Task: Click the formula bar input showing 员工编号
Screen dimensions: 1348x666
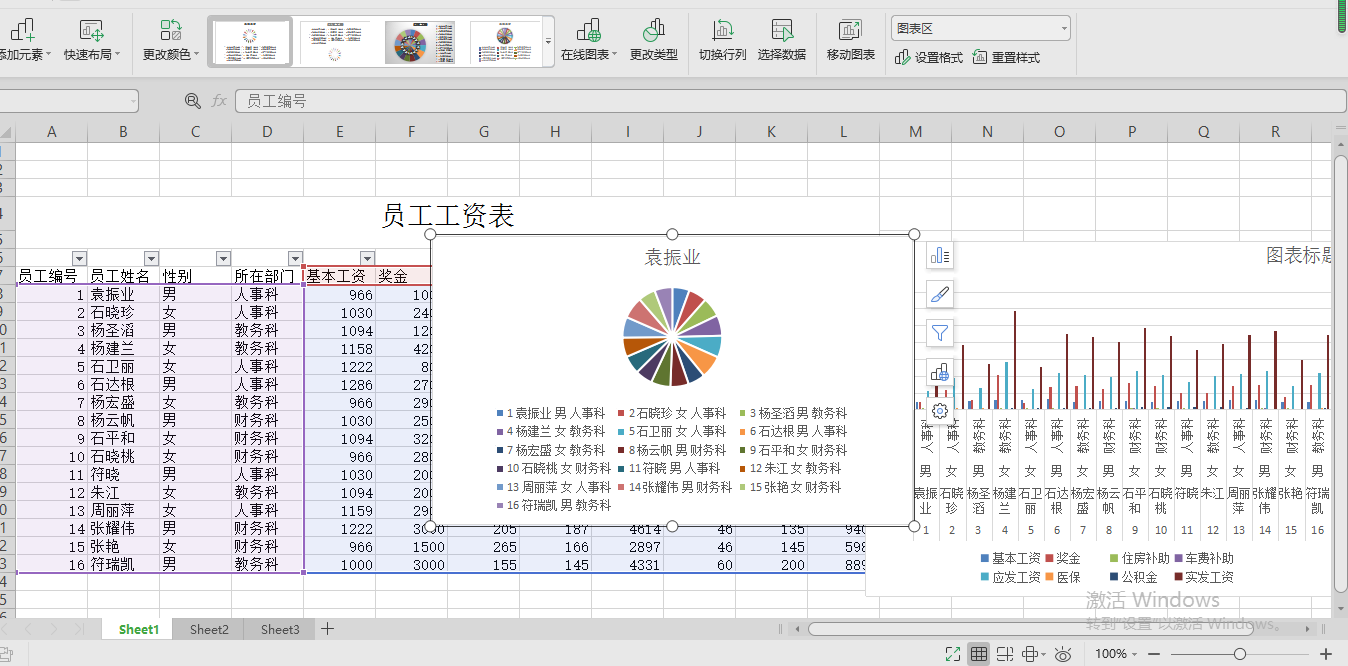Action: click(x=789, y=101)
